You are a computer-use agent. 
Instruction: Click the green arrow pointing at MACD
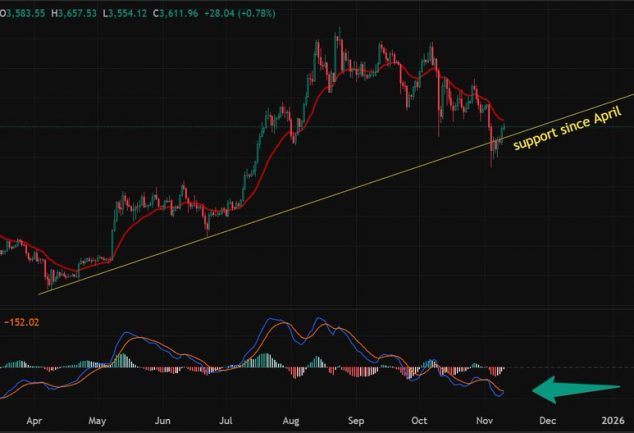579,390
